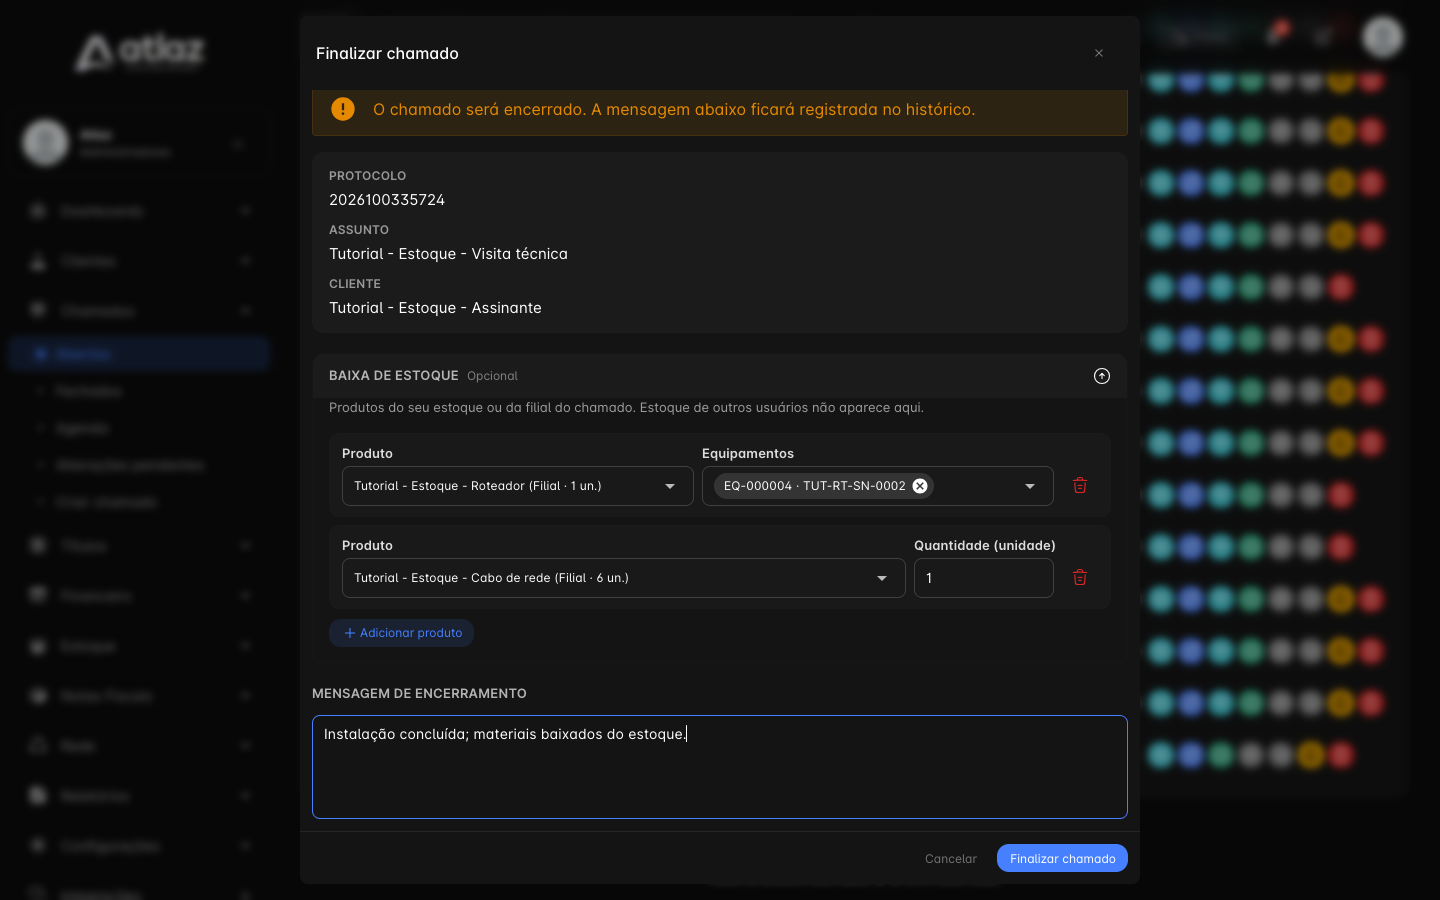1440x900 pixels.
Task: Delete the Roteador product row
Action: tap(1080, 486)
